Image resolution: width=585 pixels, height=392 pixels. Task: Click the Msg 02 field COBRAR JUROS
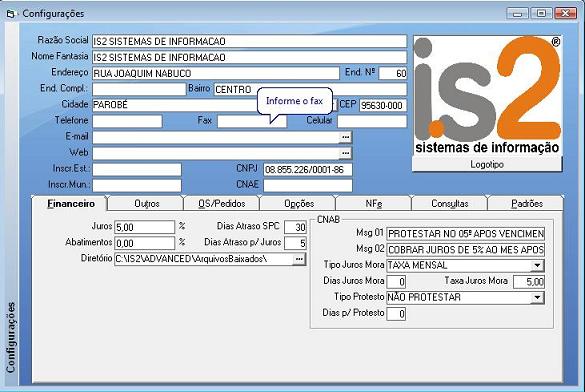click(465, 250)
